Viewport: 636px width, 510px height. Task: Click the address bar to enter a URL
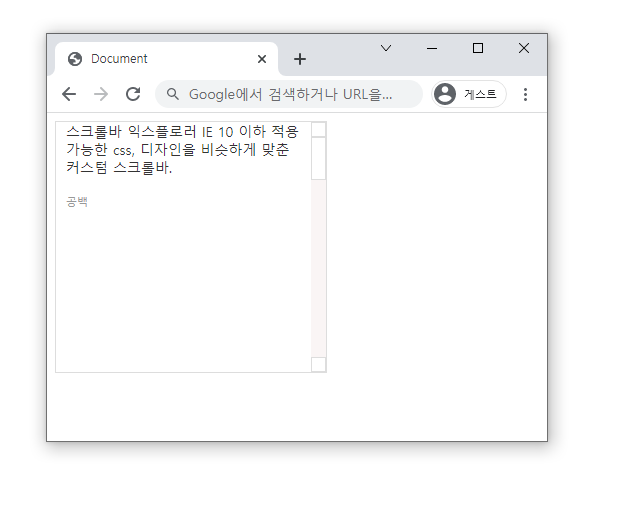[289, 94]
